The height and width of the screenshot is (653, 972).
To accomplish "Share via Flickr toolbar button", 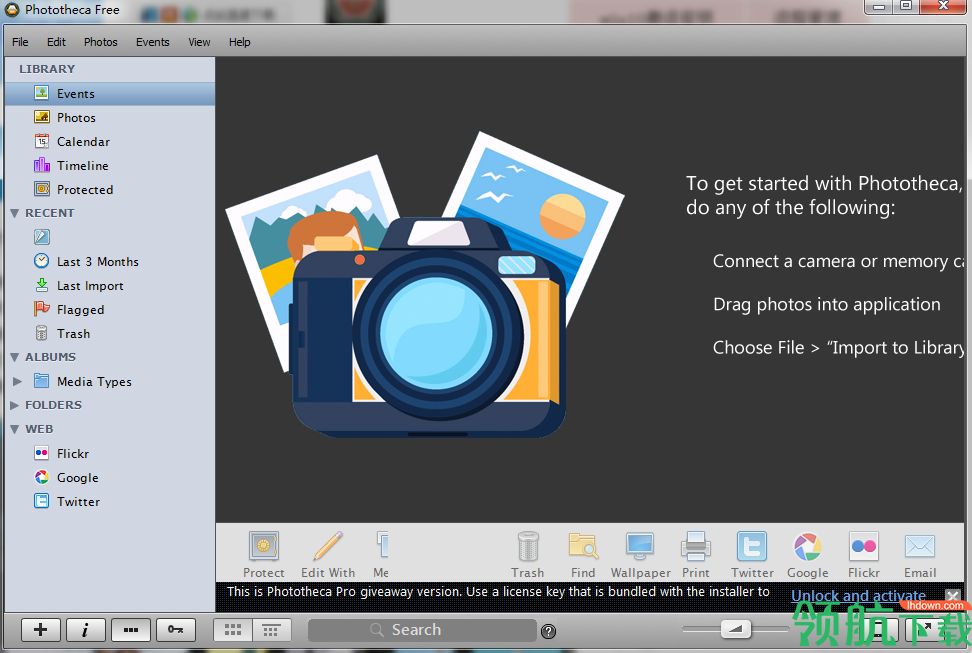I will pyautogui.click(x=864, y=554).
